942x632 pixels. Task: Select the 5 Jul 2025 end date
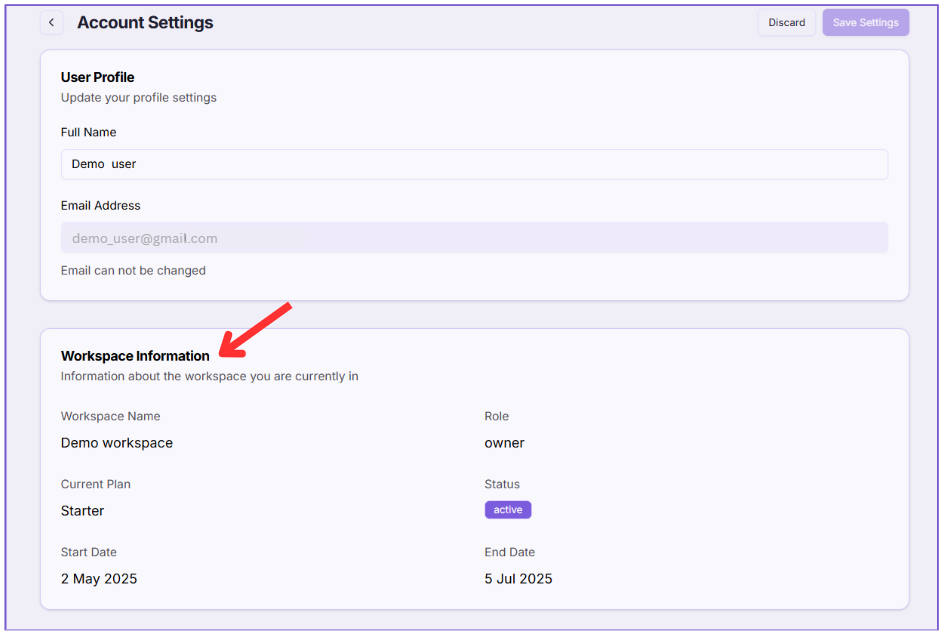coord(518,579)
